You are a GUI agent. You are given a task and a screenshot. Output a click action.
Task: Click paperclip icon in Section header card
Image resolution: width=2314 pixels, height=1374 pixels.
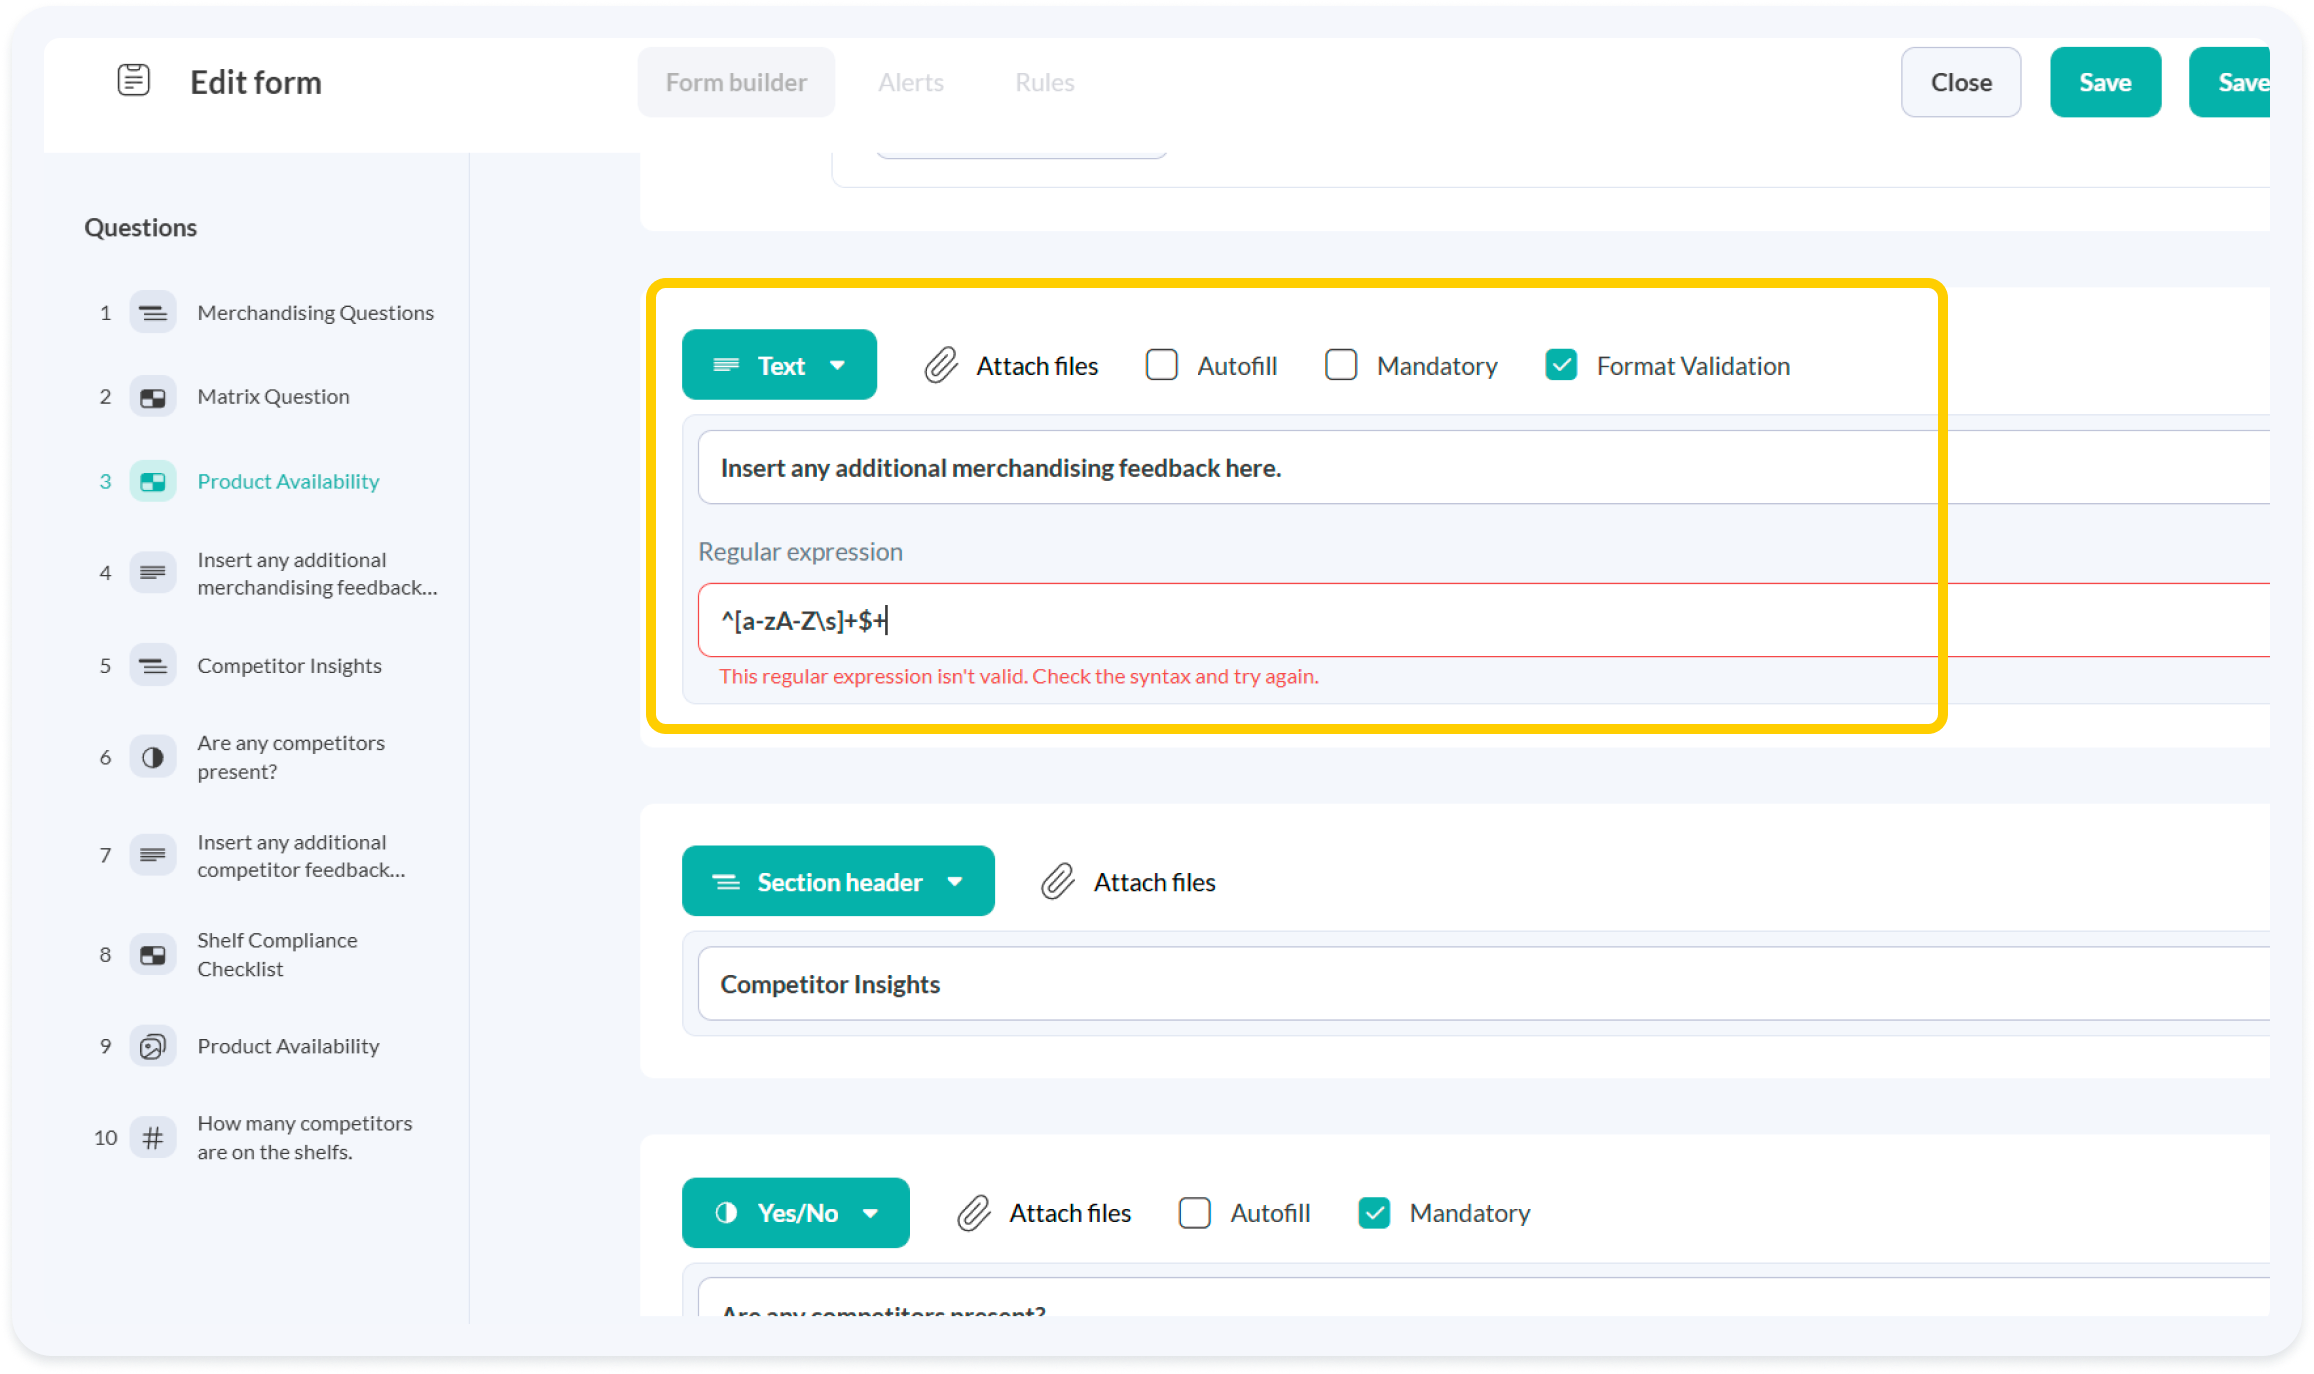1058,882
